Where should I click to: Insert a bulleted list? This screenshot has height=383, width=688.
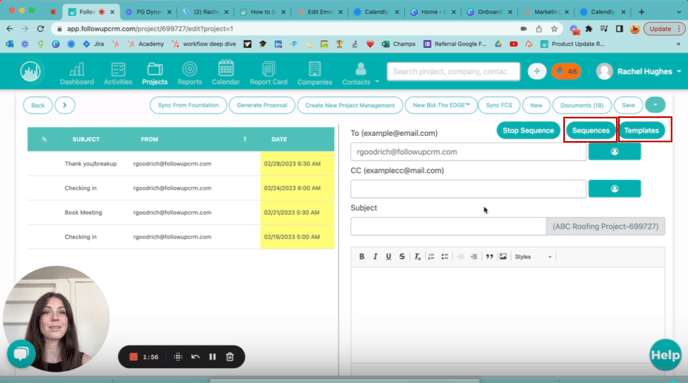[444, 257]
